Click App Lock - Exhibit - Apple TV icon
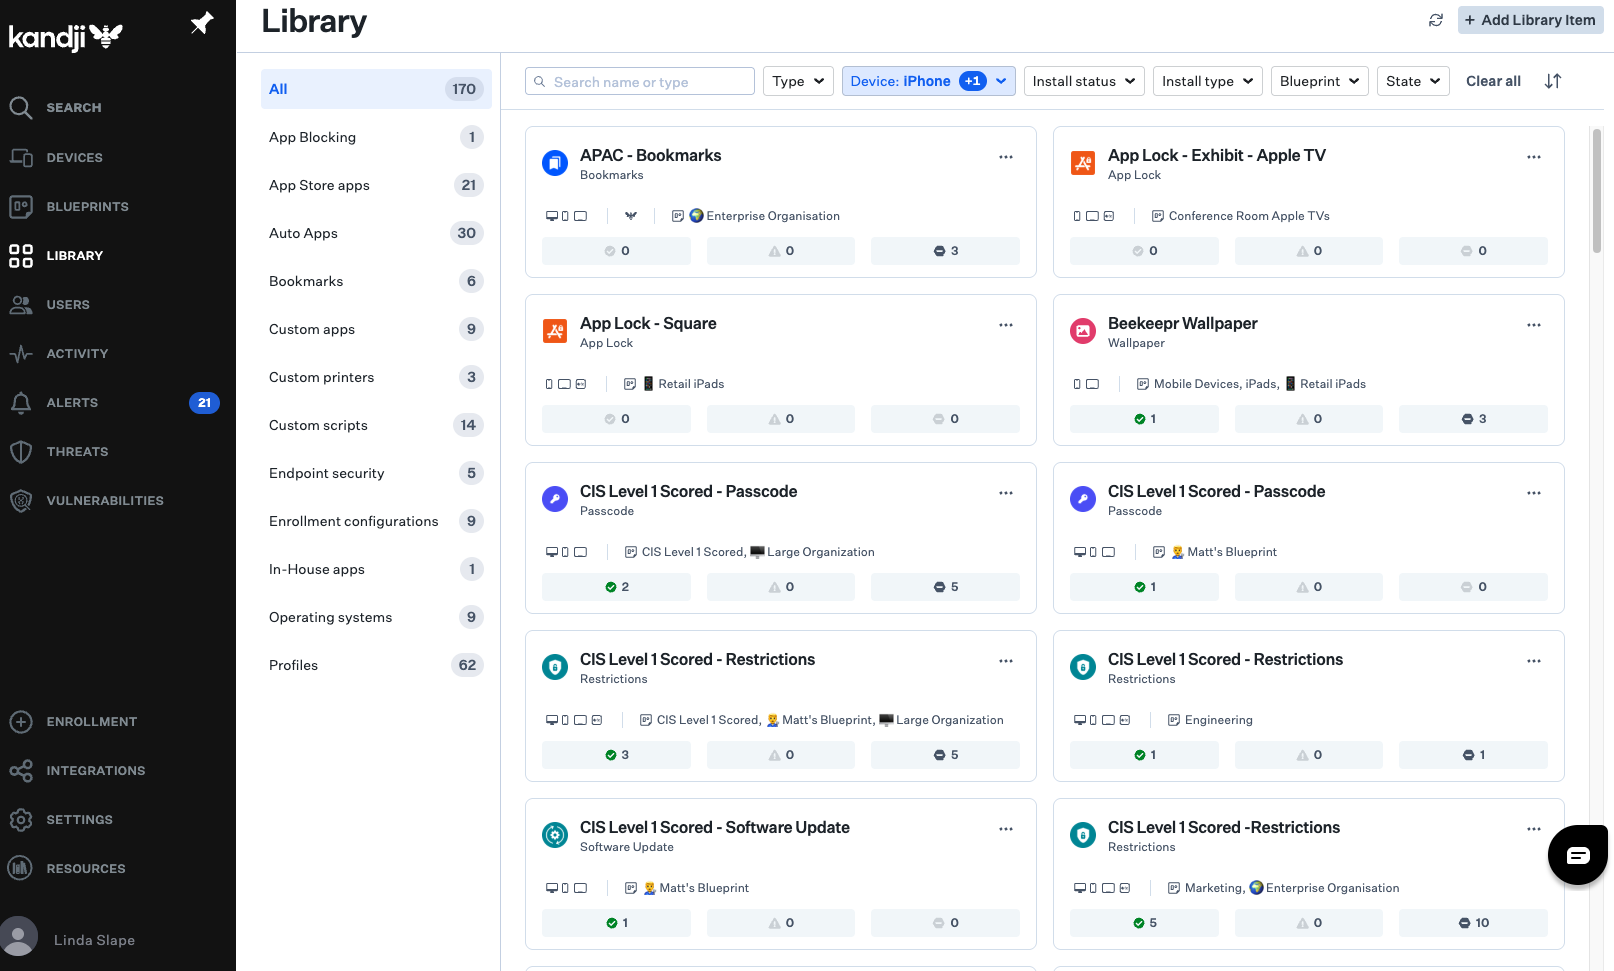 click(x=1083, y=162)
